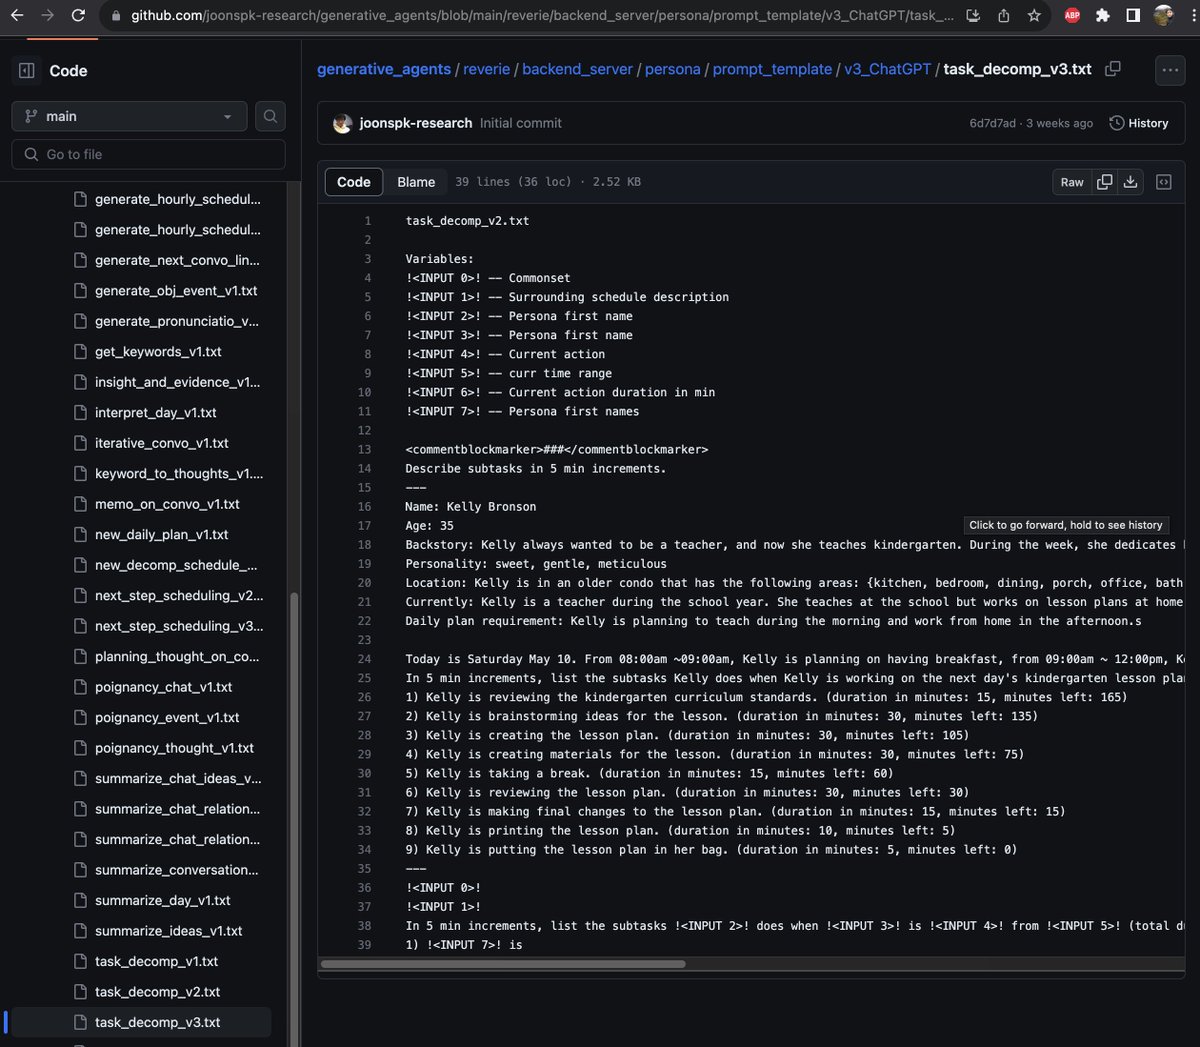Open planning_thought_on_co... file in tree
1200x1047 pixels.
[176, 657]
